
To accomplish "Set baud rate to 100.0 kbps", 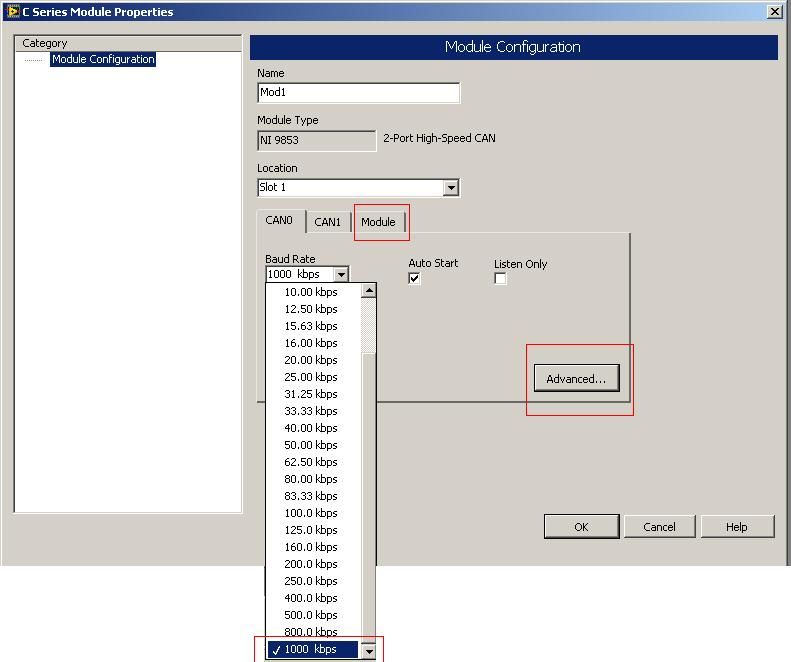I will (x=313, y=513).
